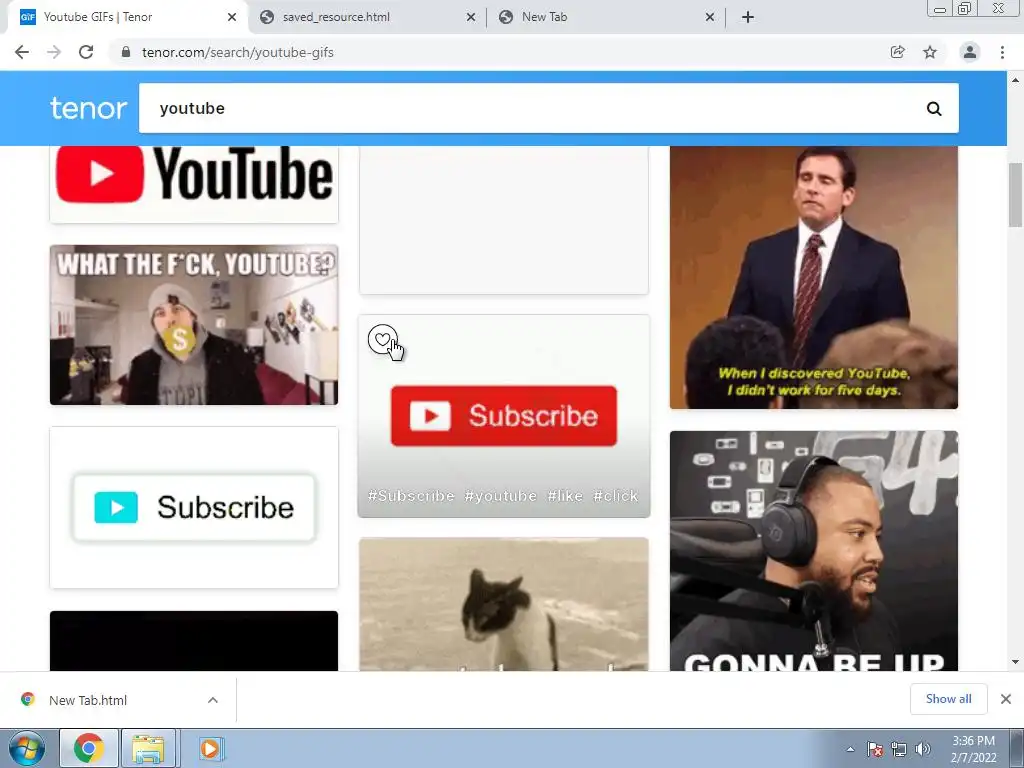Open the black GIF tile under the teal Subscribe GIF
1024x768 pixels.
[194, 641]
